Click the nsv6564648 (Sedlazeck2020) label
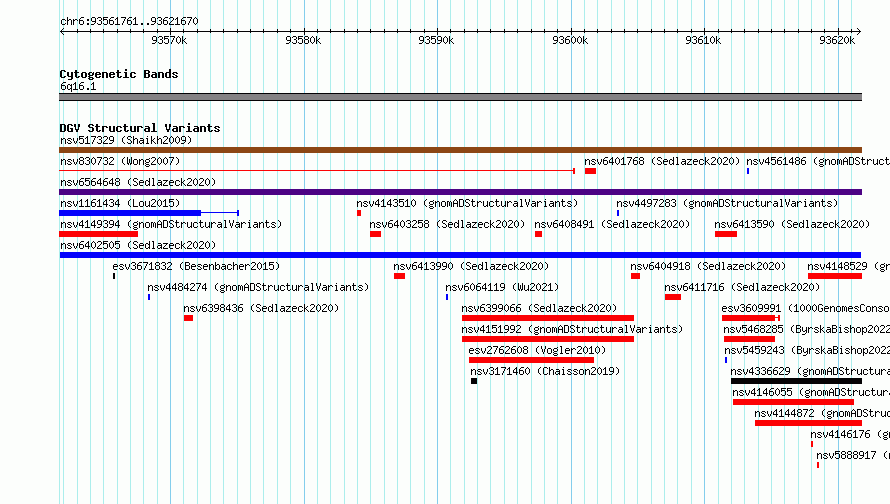 click(138, 182)
